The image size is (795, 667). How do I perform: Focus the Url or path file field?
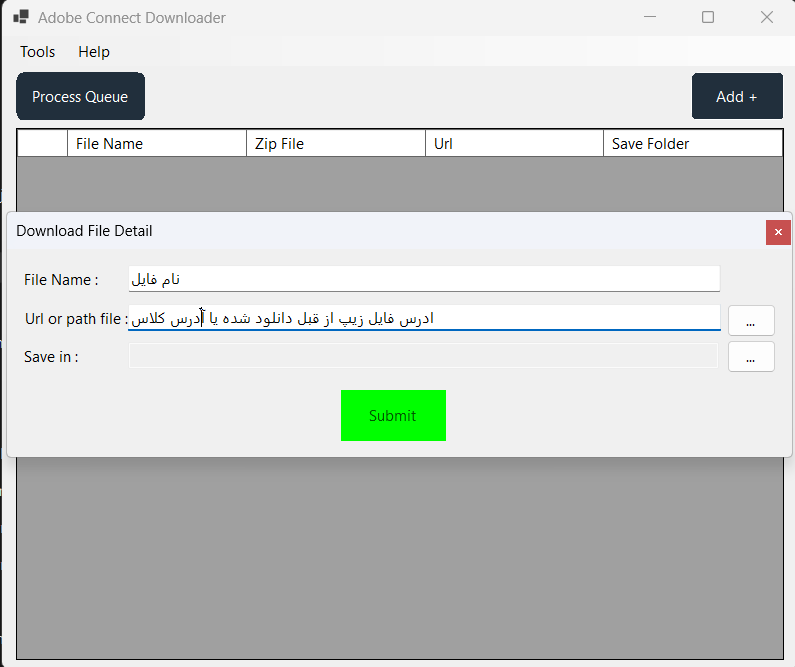coord(424,318)
